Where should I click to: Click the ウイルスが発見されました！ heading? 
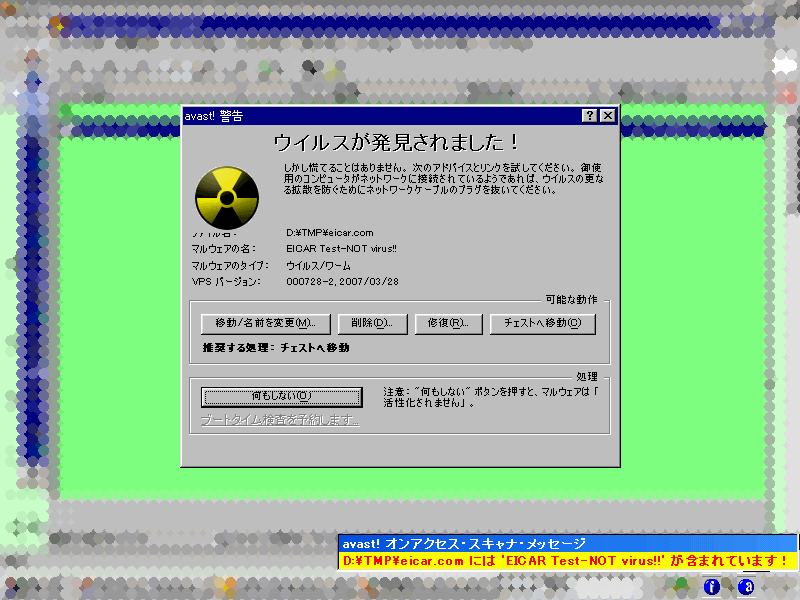point(396,142)
